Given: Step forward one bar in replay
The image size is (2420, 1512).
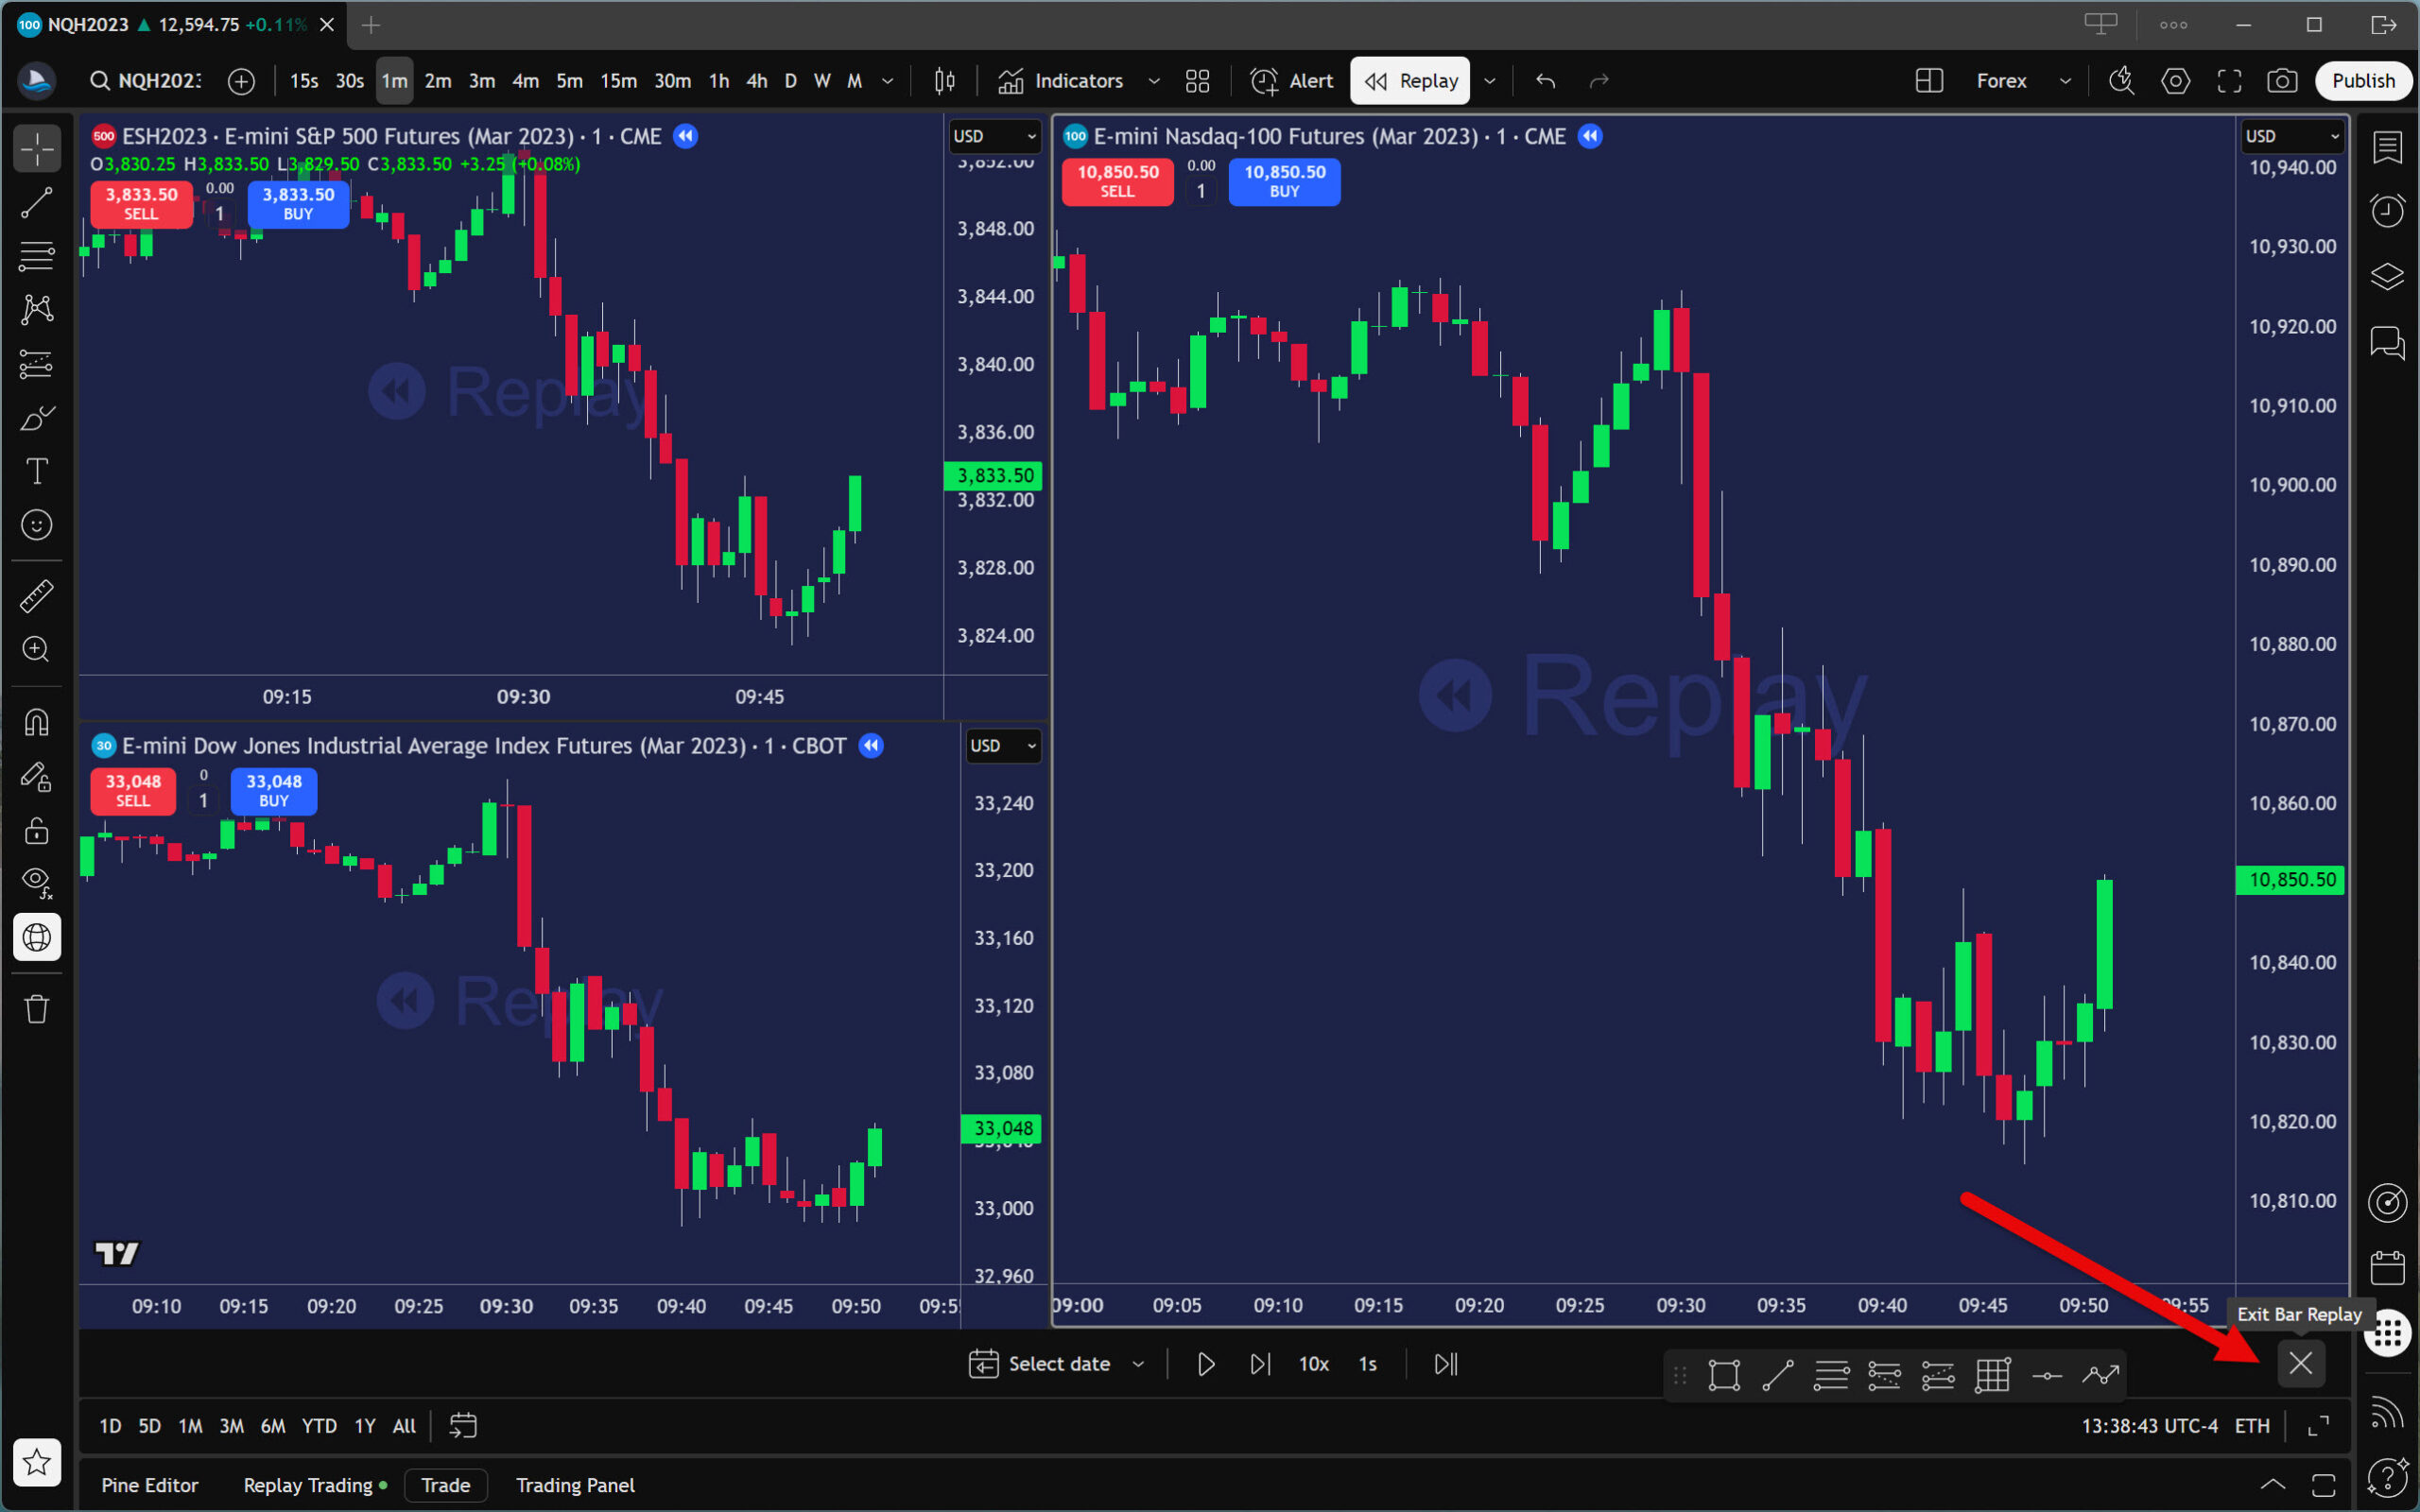Looking at the screenshot, I should pos(1260,1364).
